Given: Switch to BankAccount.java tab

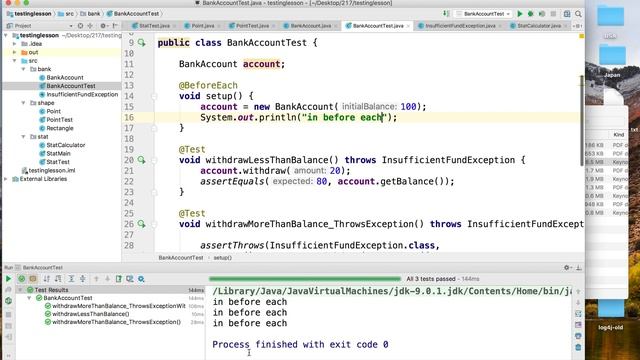Looking at the screenshot, I should coord(310,26).
